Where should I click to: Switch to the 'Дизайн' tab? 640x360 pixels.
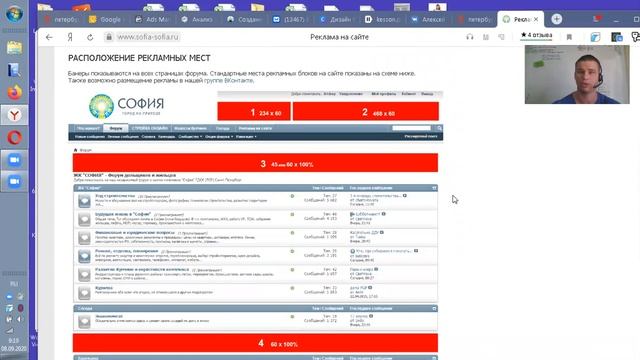pos(336,19)
